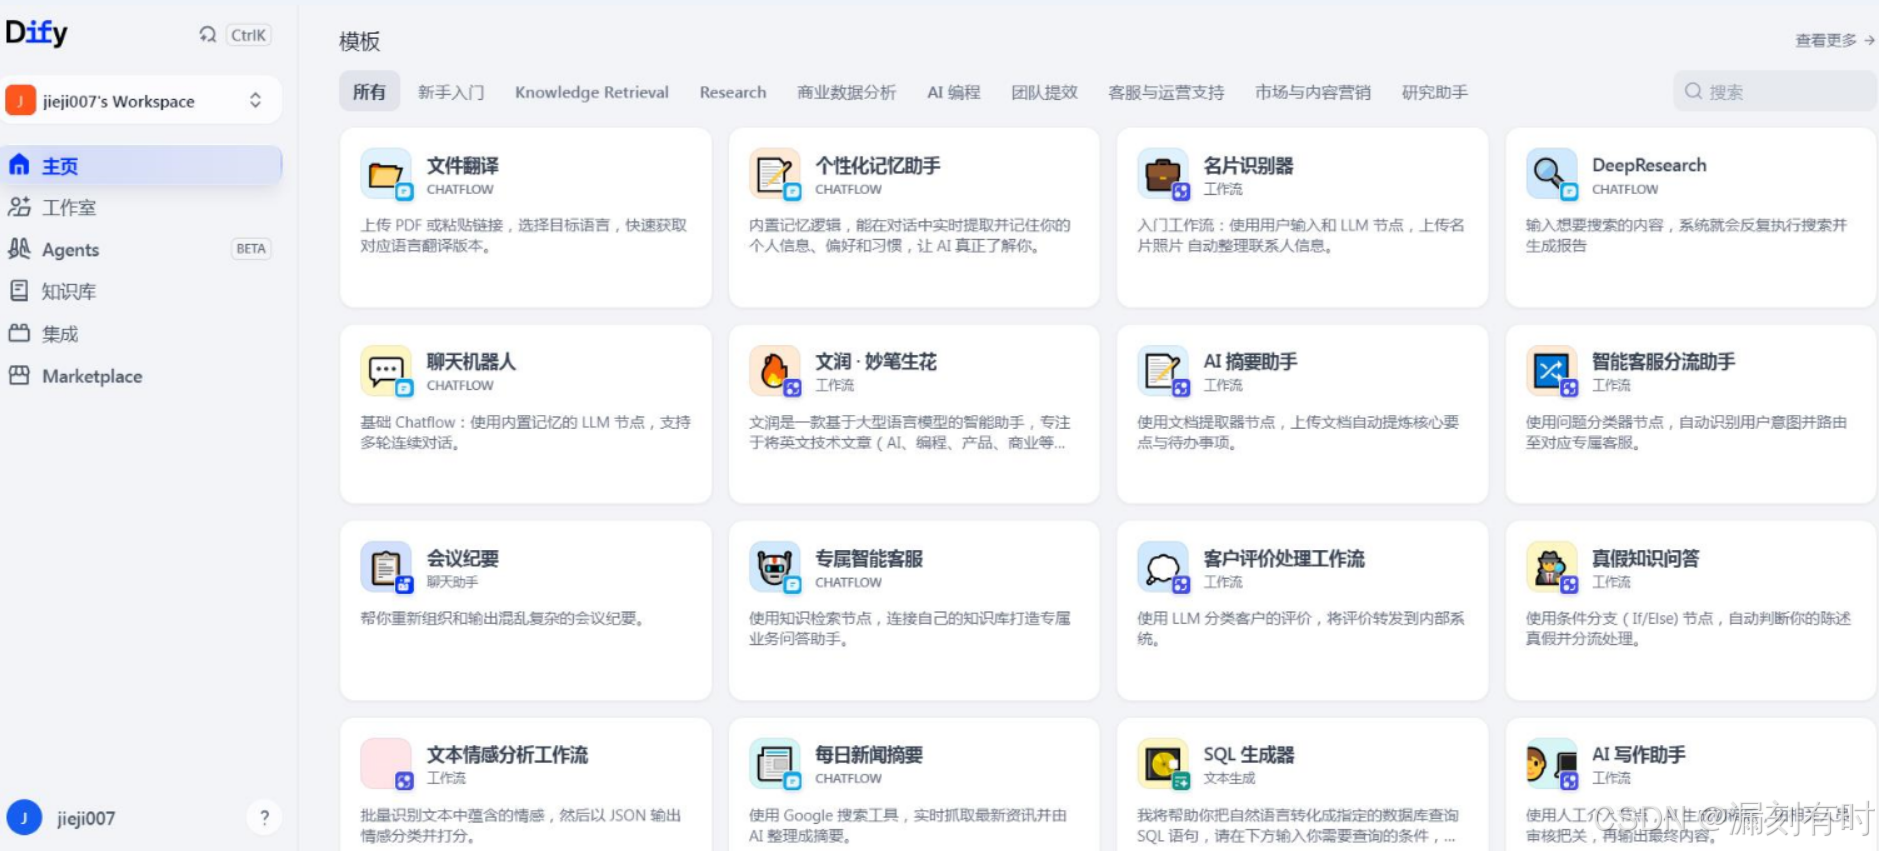The width and height of the screenshot is (1879, 851).
Task: Click the 个性化记忆助手 memo icon
Action: click(775, 174)
